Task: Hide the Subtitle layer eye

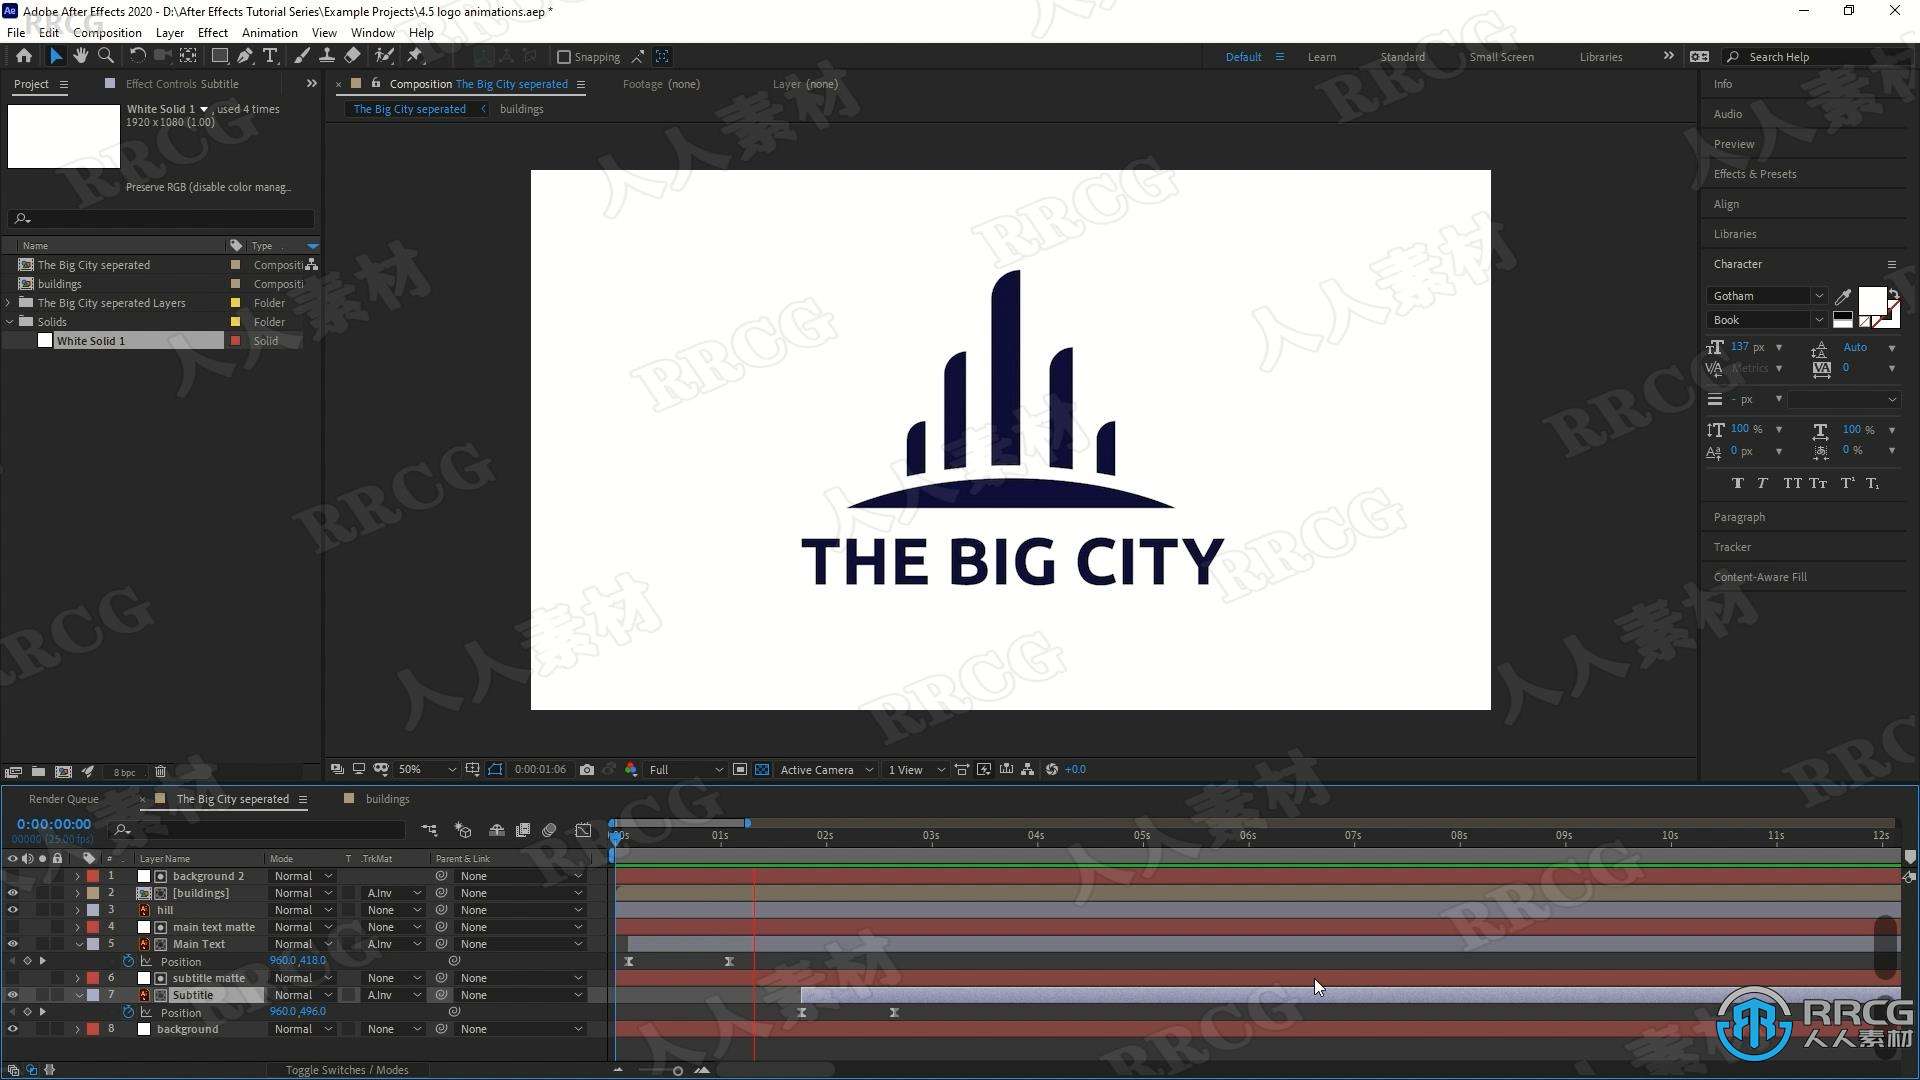Action: coord(12,995)
